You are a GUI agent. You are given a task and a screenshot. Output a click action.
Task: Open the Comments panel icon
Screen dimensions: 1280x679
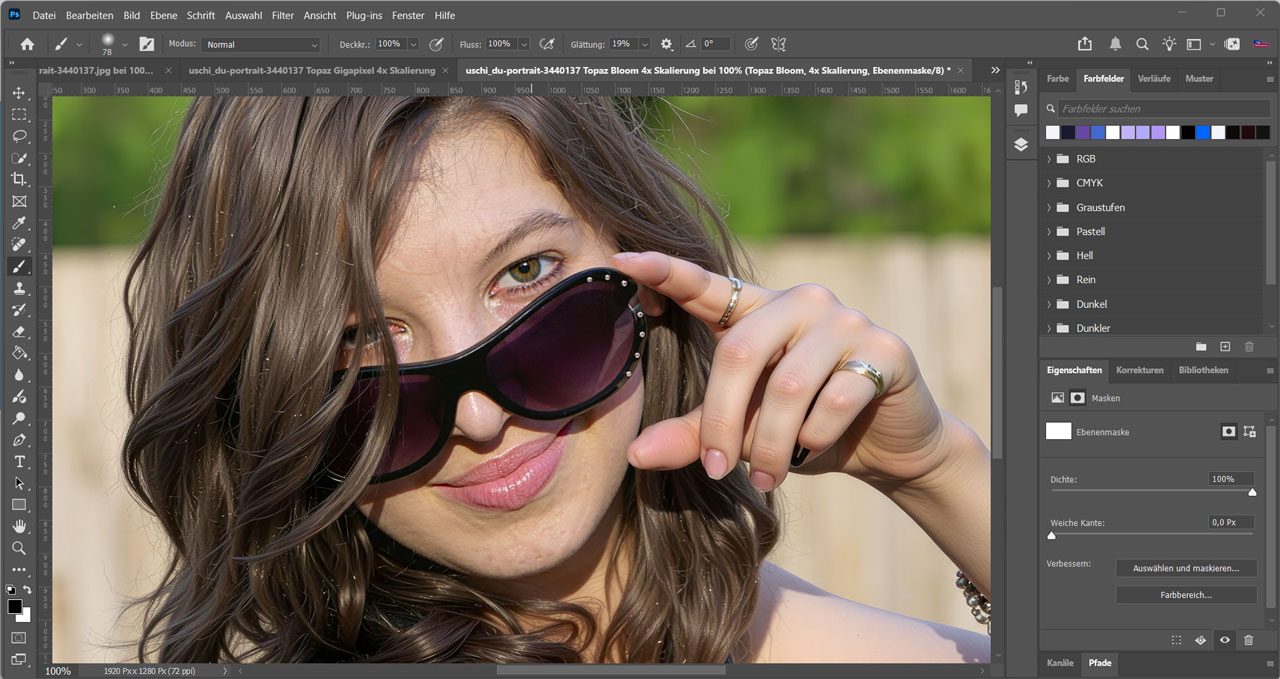(x=1021, y=111)
